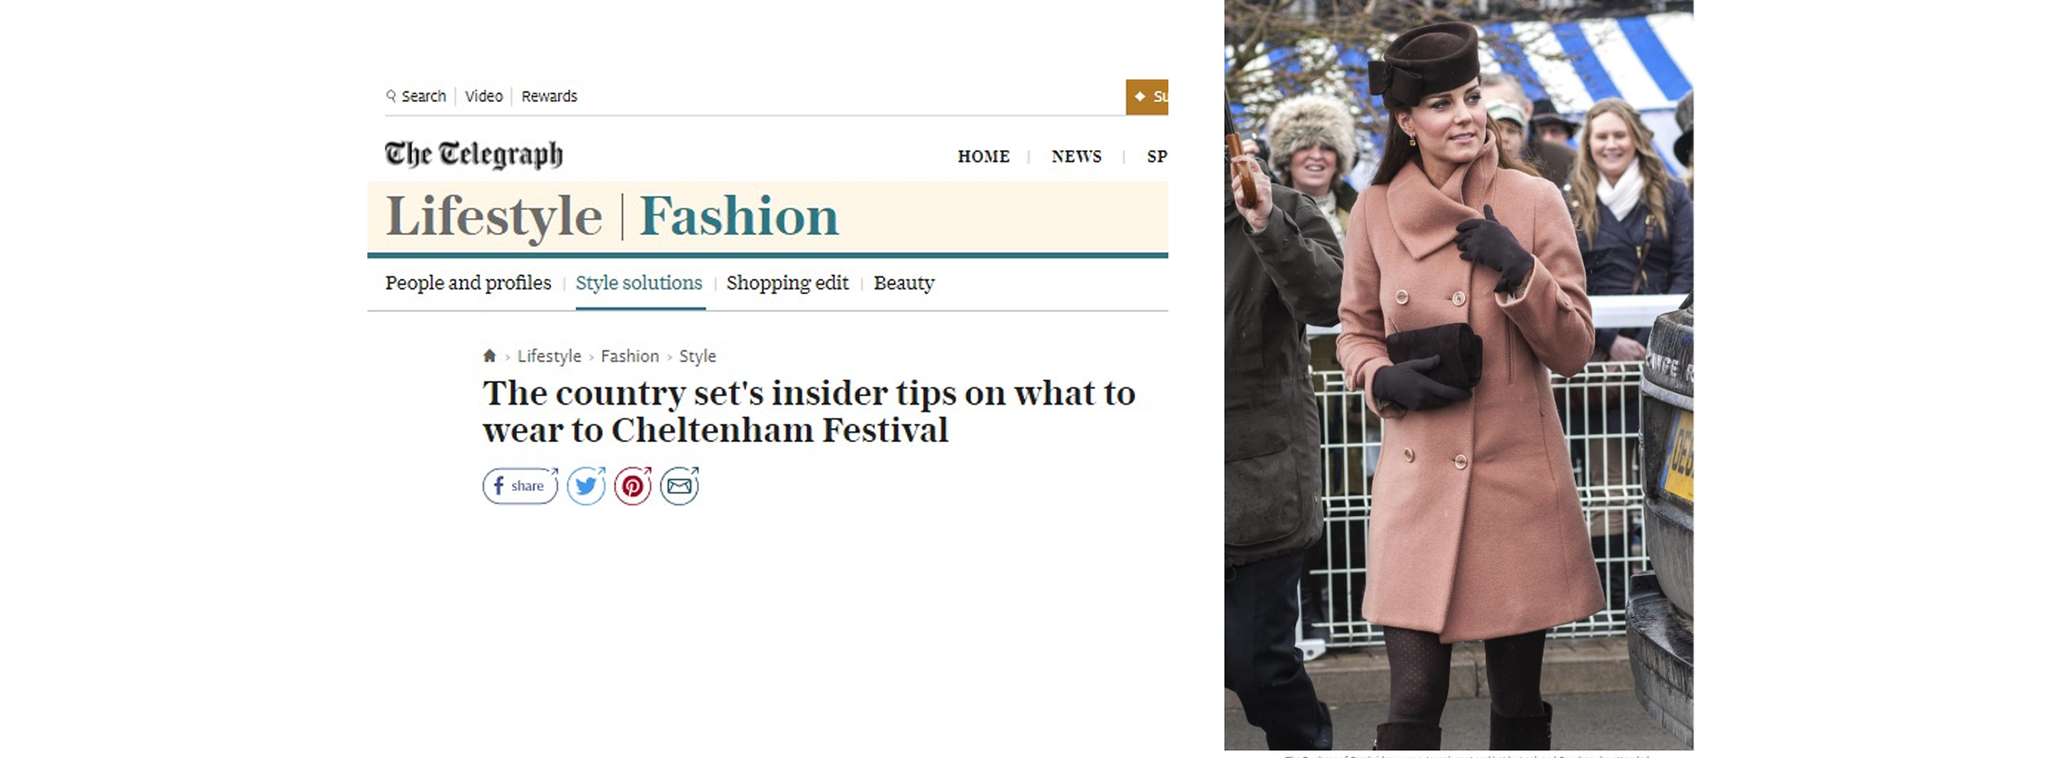Viewport: 2048px width, 758px height.
Task: Click the article photo of pink coat
Action: click(x=1458, y=375)
